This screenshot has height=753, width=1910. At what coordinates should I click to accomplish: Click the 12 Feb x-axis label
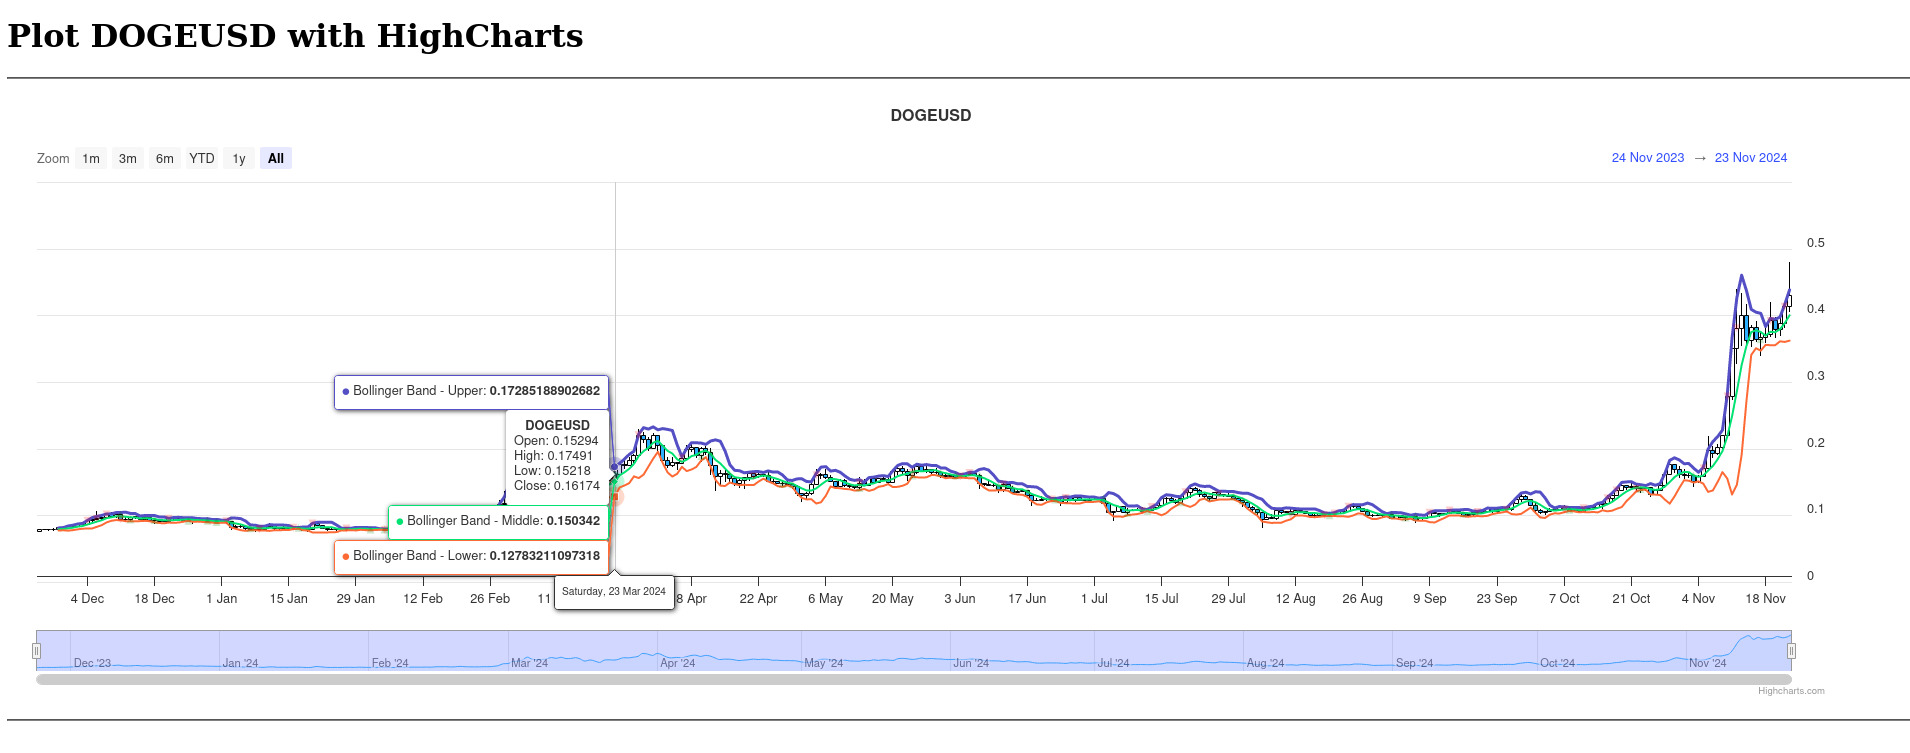tap(423, 599)
